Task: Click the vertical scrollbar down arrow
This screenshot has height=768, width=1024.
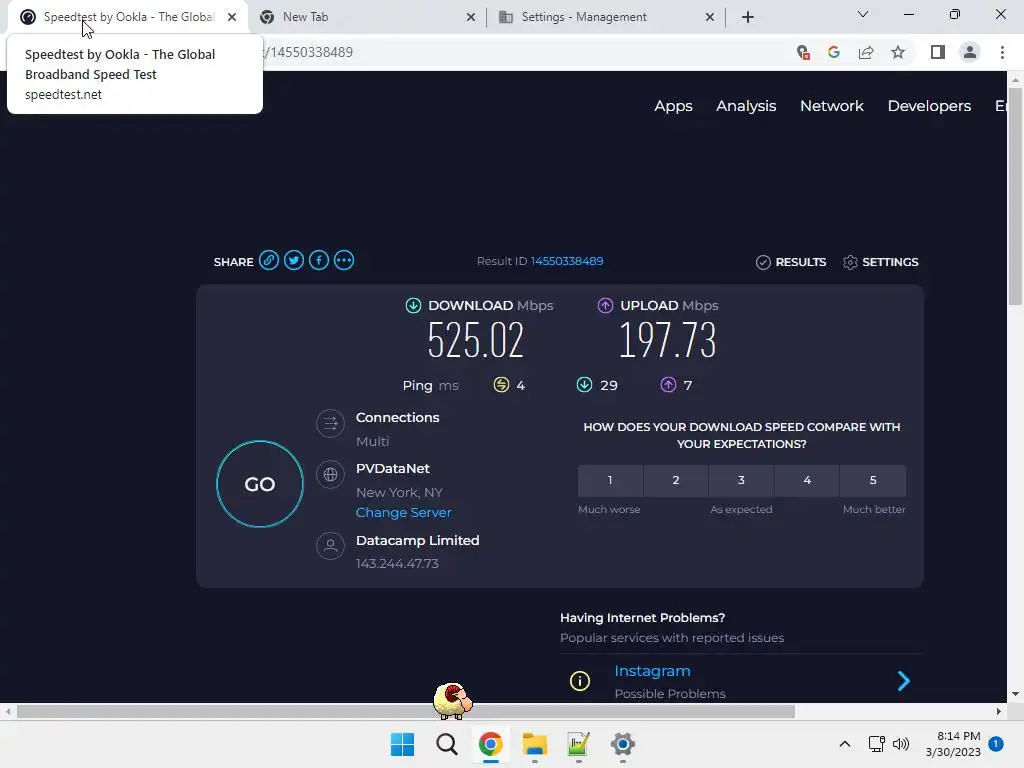Action: pyautogui.click(x=1015, y=694)
